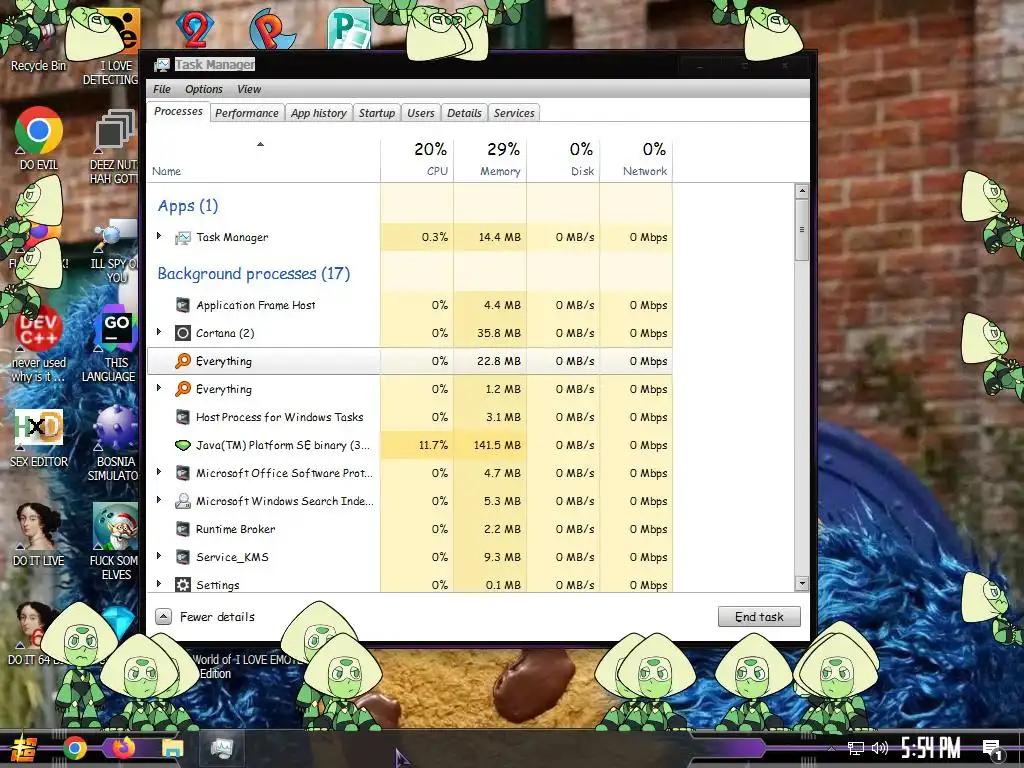1024x768 pixels.
Task: Switch to the Users tab
Action: click(421, 113)
